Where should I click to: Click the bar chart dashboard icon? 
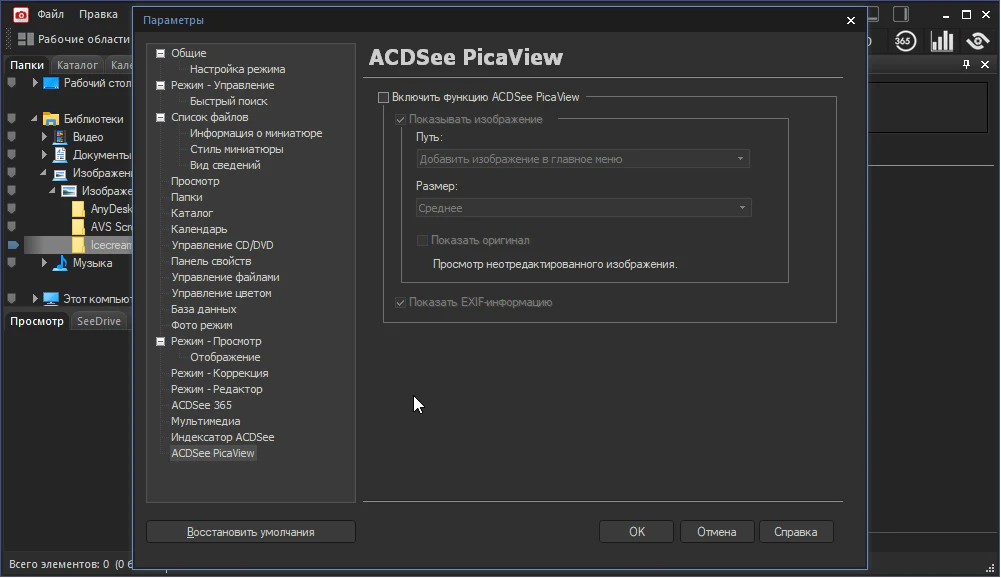point(942,41)
